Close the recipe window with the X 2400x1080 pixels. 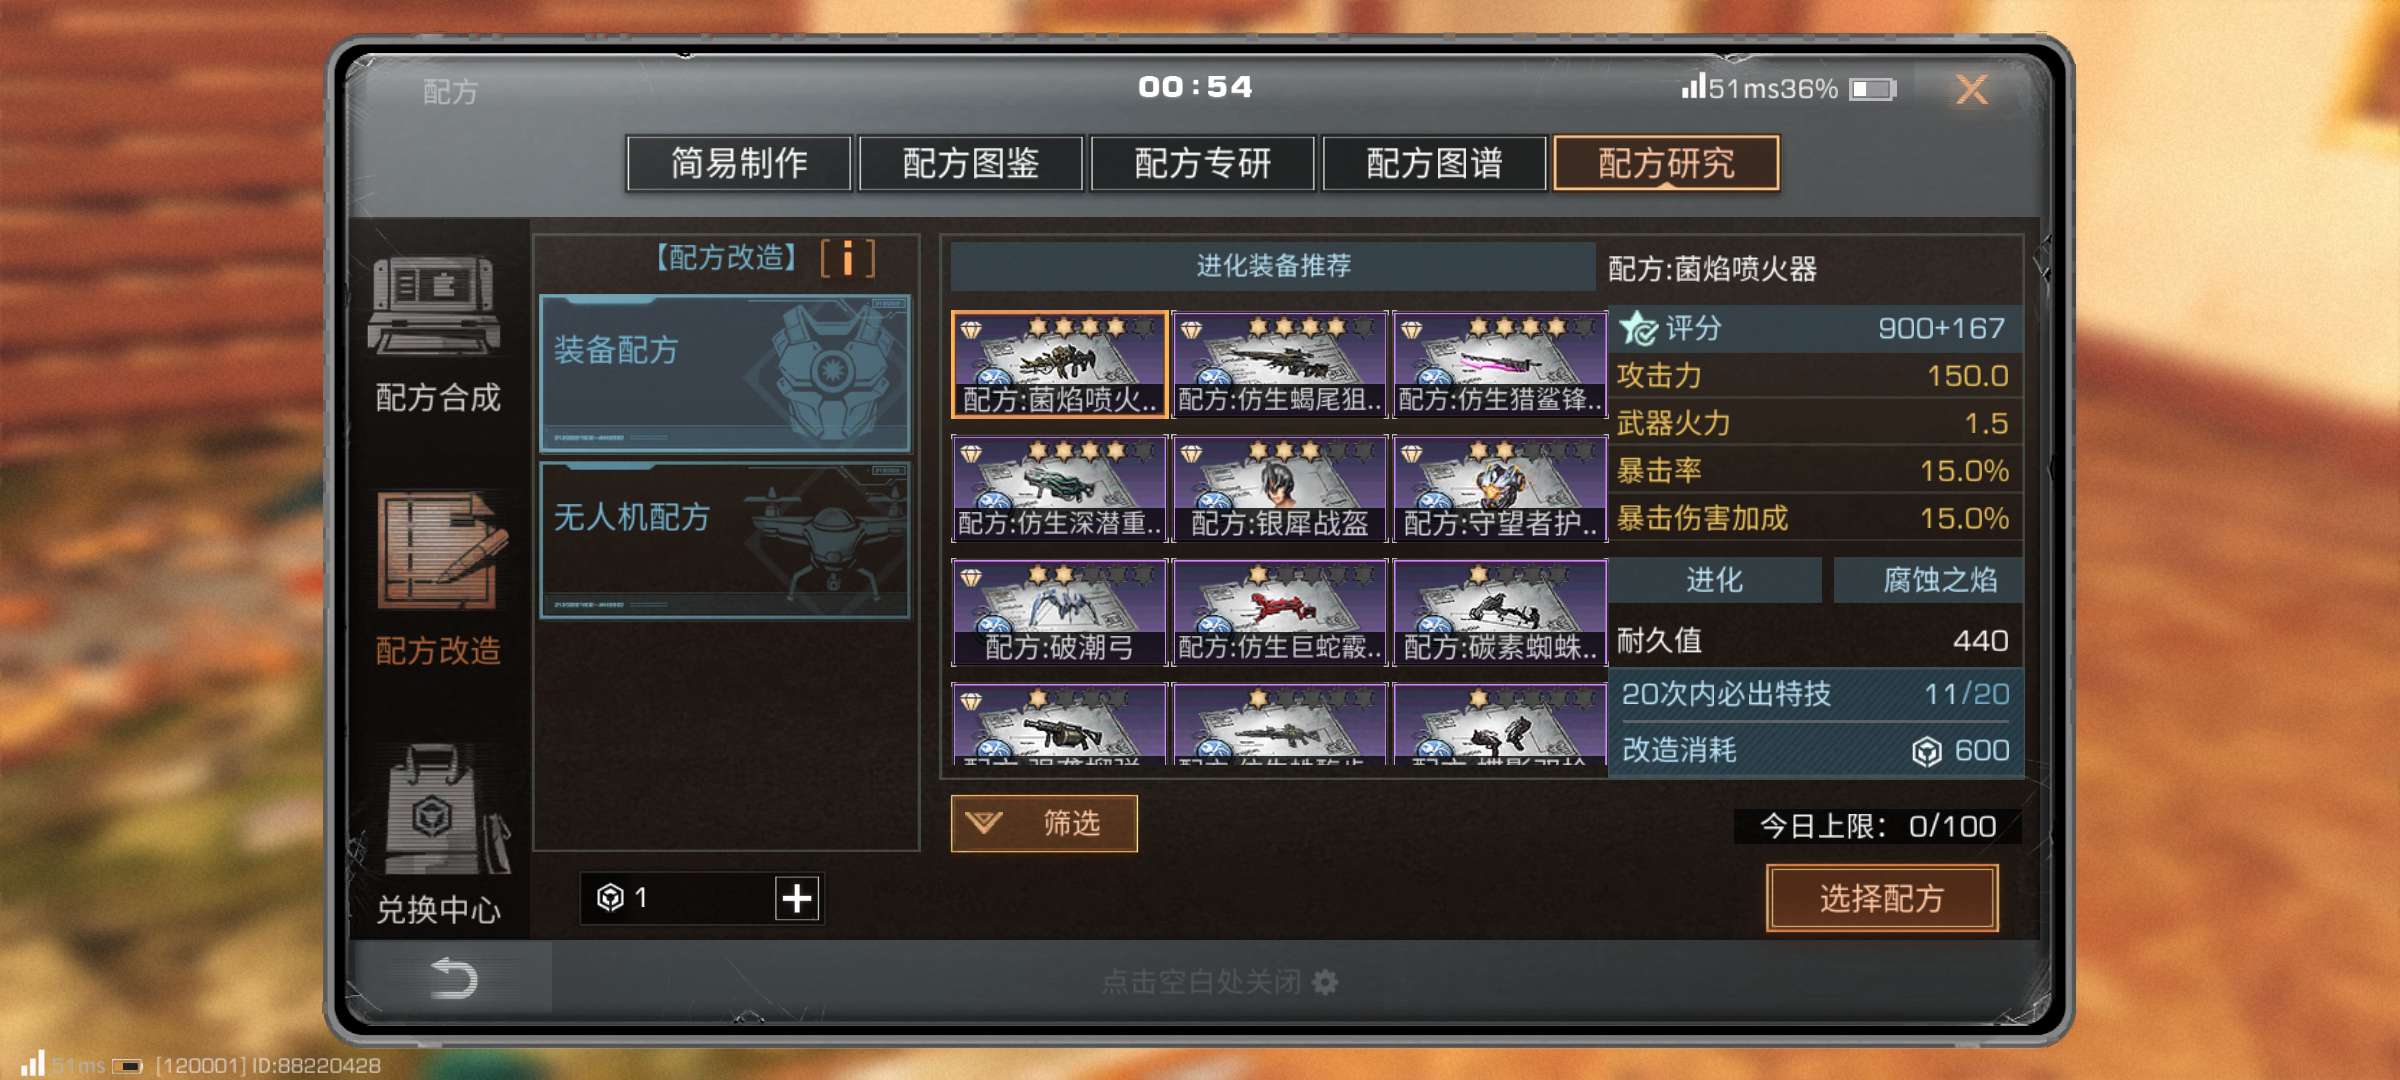[x=1971, y=90]
